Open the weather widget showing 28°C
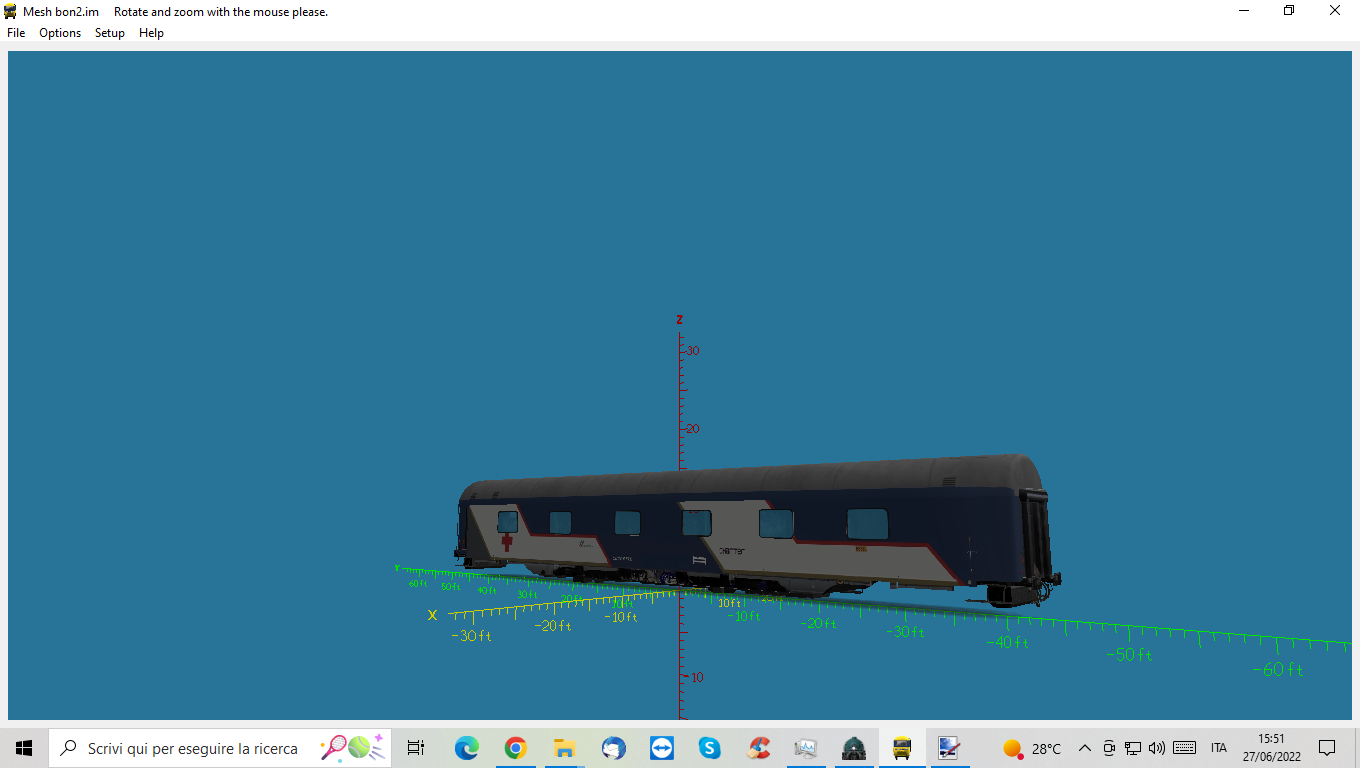This screenshot has height=768, width=1360. click(1032, 748)
